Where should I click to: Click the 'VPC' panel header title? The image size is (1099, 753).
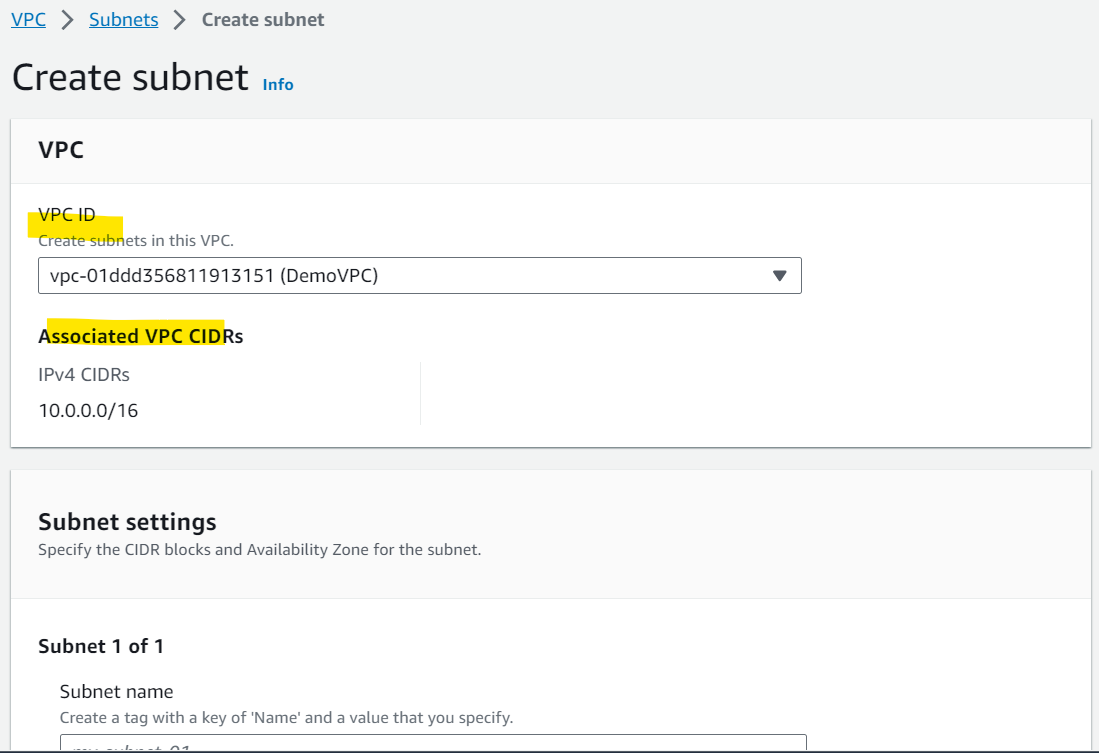[61, 150]
